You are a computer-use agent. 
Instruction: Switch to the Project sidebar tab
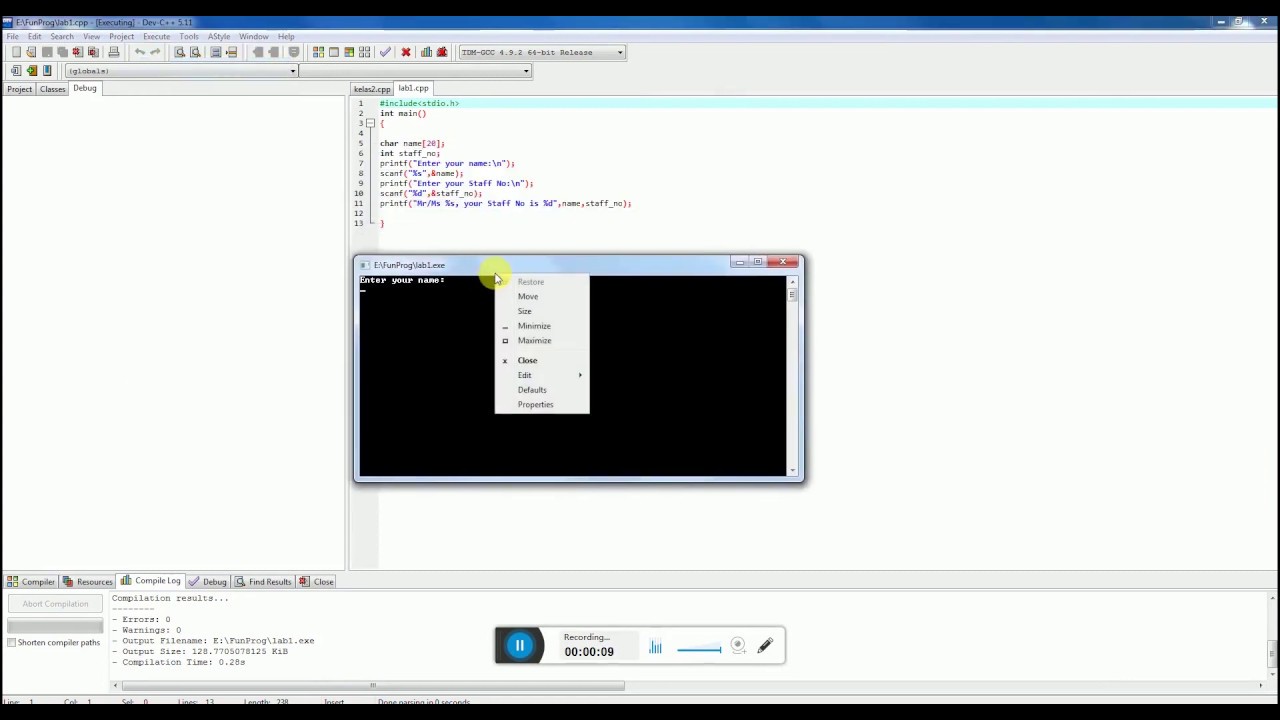pyautogui.click(x=19, y=89)
